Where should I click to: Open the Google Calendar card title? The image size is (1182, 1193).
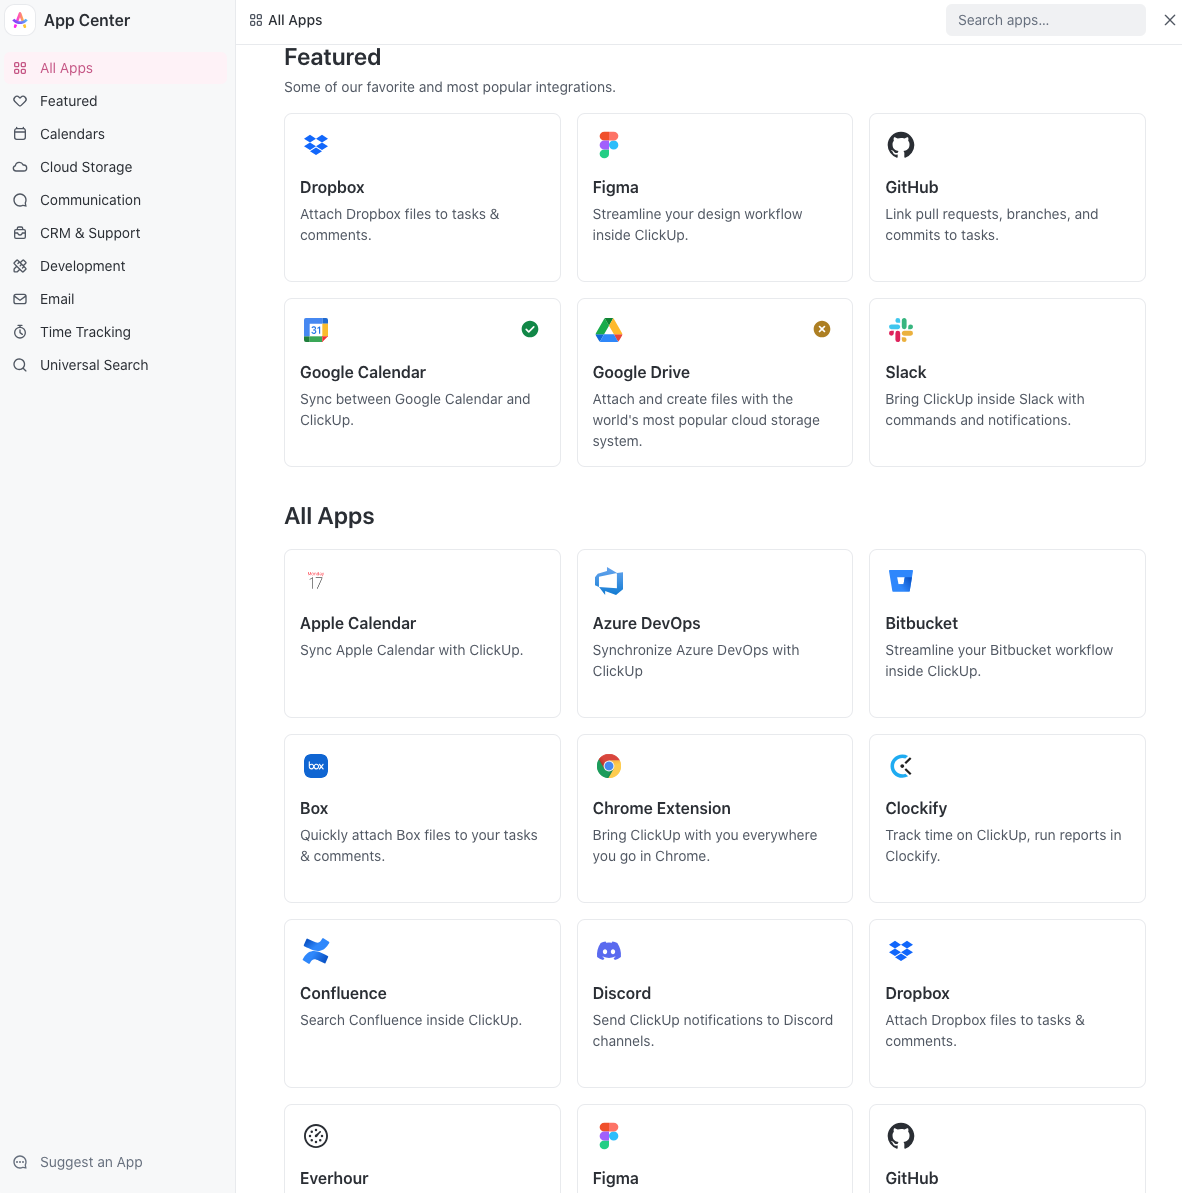coord(363,372)
